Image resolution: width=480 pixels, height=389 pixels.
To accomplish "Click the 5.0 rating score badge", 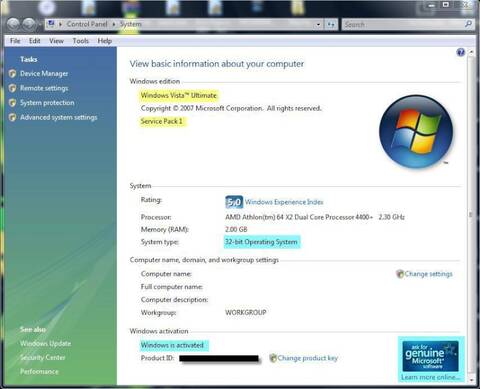I will point(234,202).
